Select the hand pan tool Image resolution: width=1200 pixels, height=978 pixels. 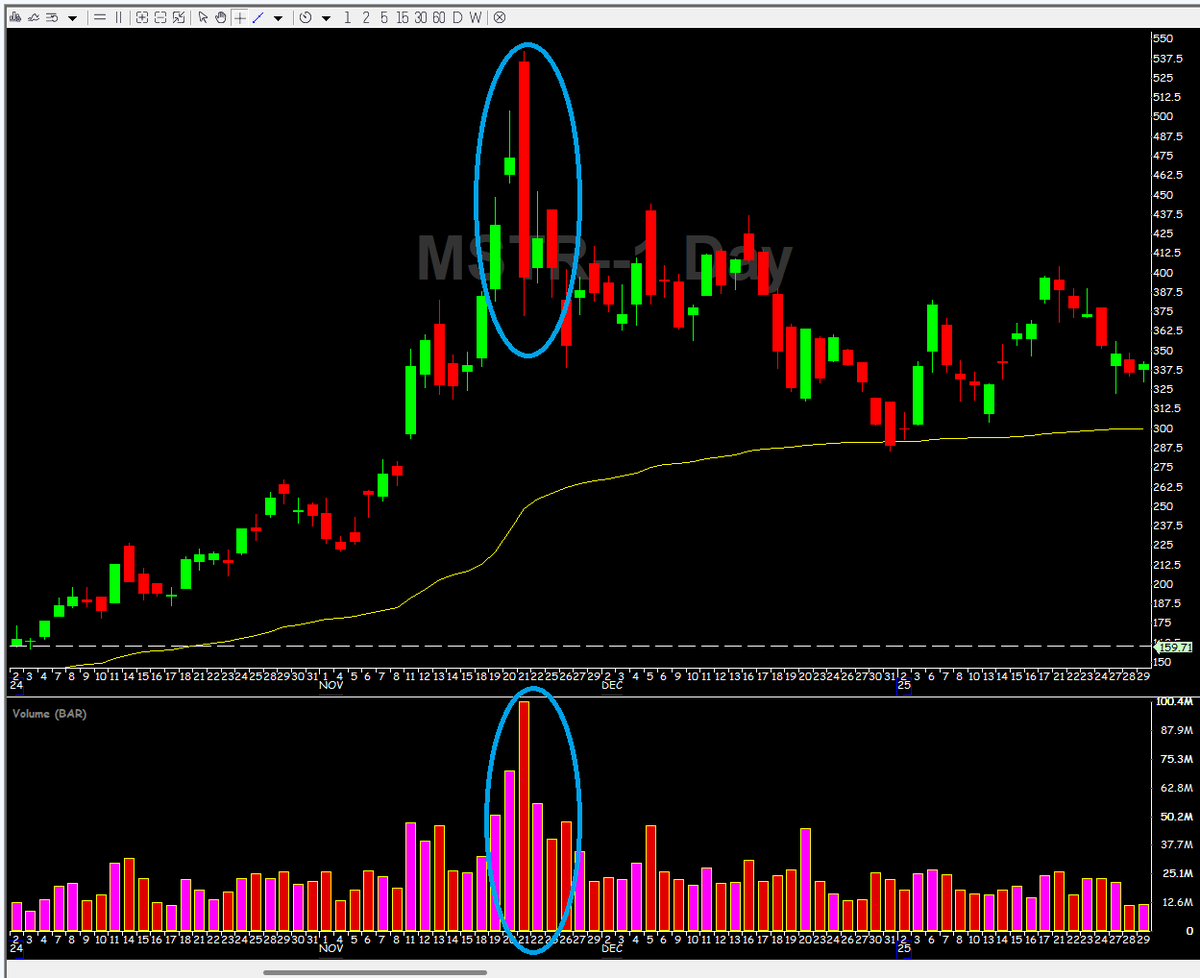point(220,17)
